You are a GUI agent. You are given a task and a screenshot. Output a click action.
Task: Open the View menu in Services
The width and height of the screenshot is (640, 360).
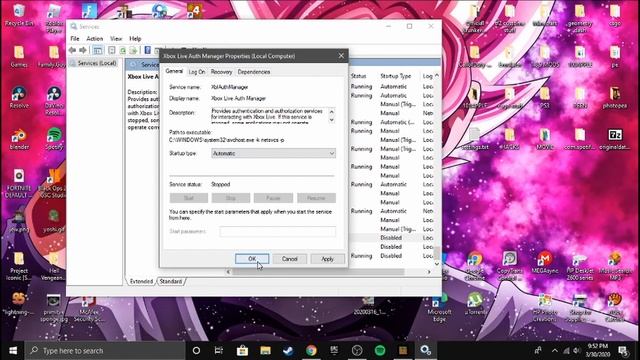pos(116,38)
